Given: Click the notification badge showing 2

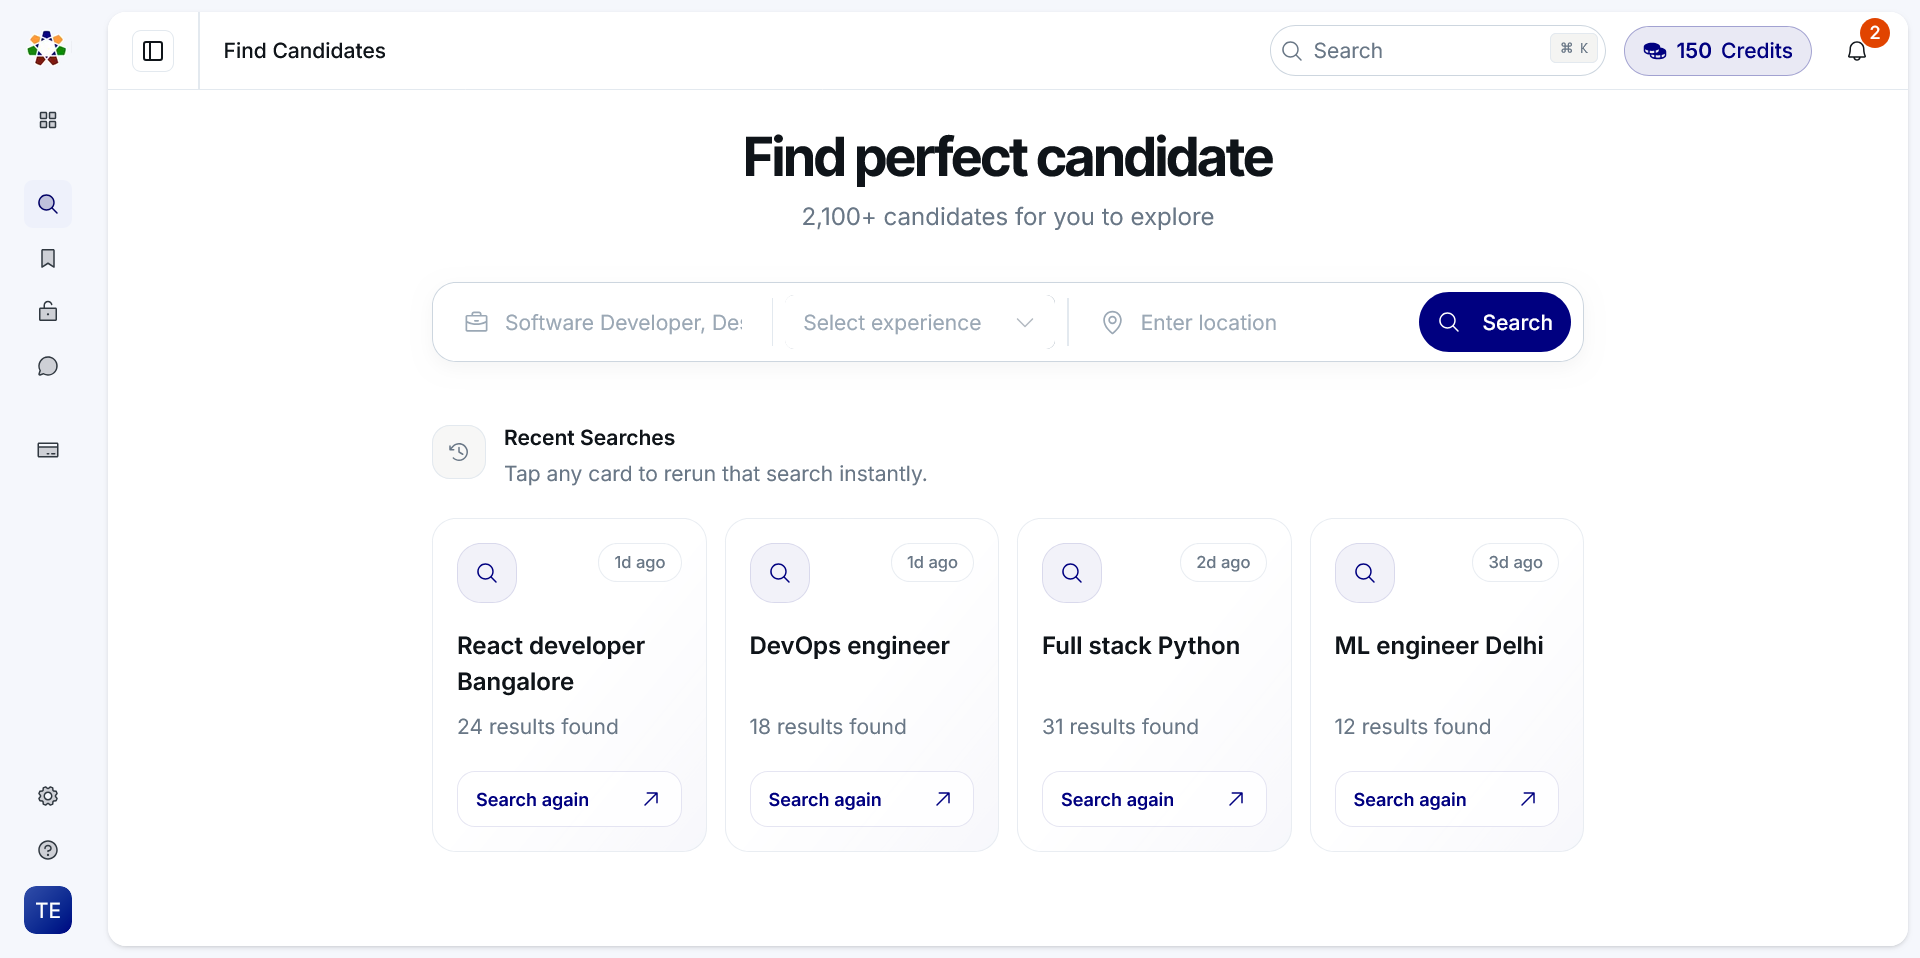Looking at the screenshot, I should click(1874, 33).
